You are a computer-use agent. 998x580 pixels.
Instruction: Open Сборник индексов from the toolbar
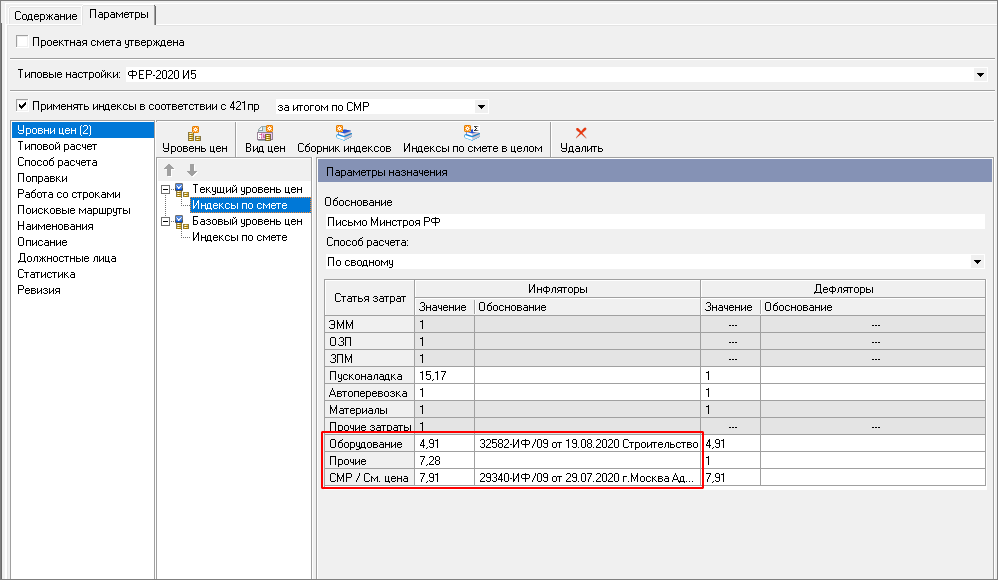[343, 132]
